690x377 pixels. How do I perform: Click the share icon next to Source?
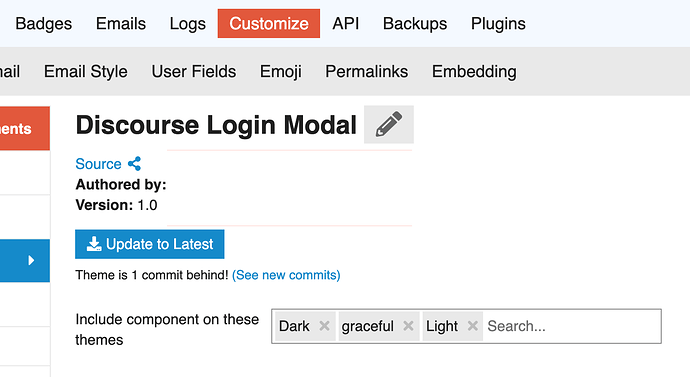[134, 164]
